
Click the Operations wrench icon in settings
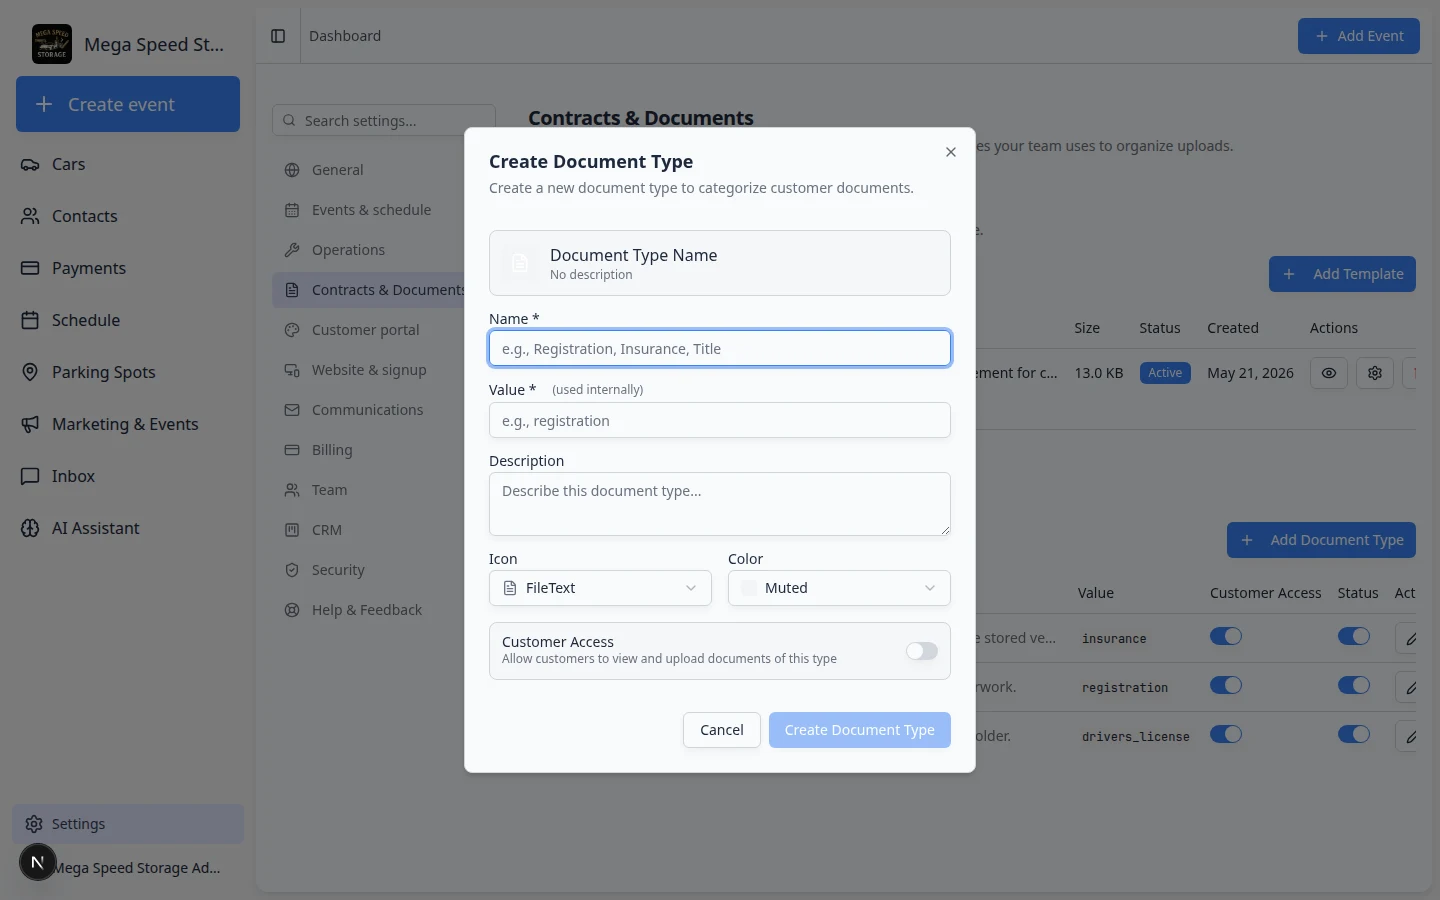tap(292, 250)
